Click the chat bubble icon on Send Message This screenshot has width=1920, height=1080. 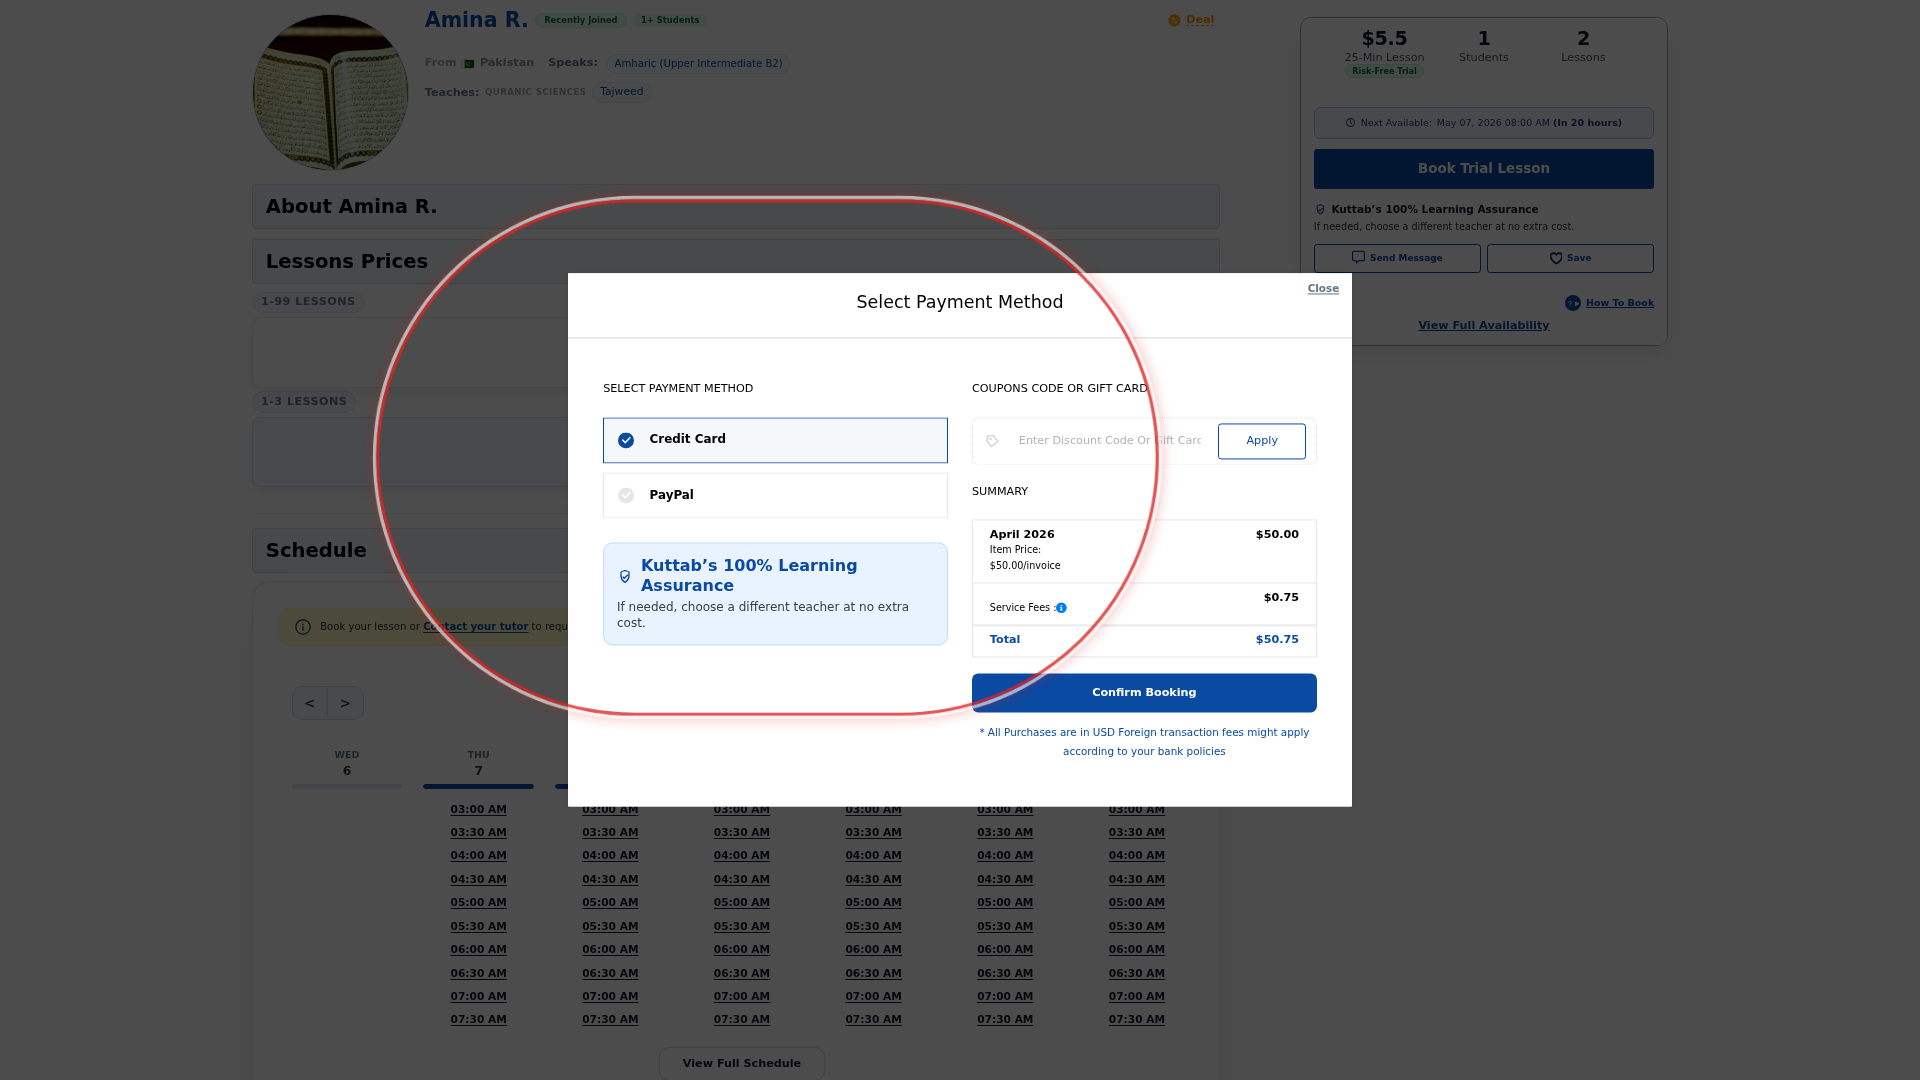coord(1358,258)
